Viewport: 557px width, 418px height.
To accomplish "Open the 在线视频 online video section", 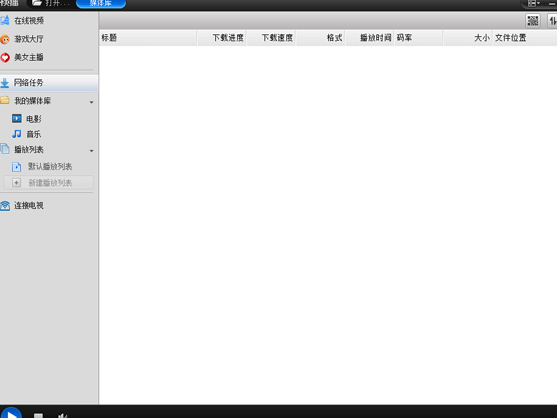I will pyautogui.click(x=28, y=21).
